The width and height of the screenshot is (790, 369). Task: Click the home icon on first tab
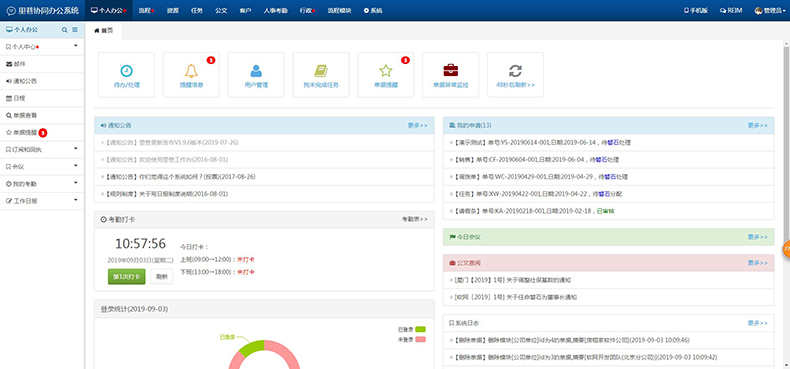(x=97, y=31)
